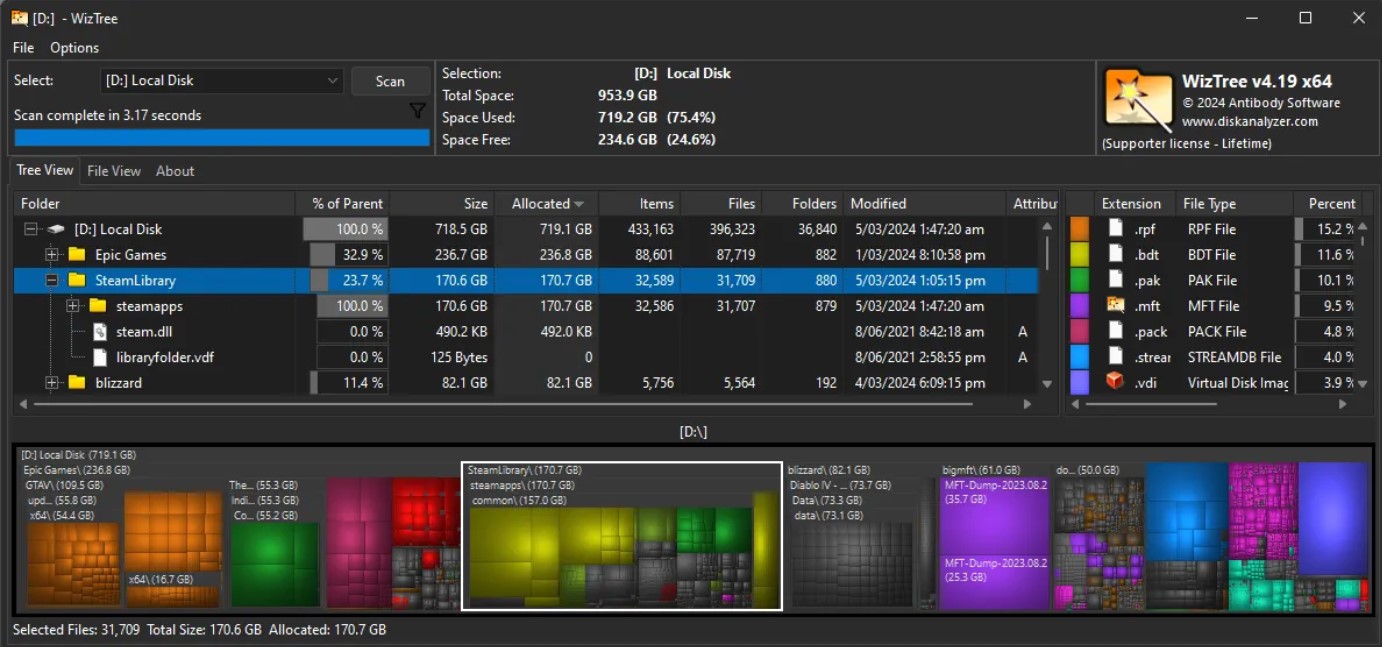This screenshot has width=1382, height=647.
Task: Click the .pack file type icon
Action: point(1115,331)
